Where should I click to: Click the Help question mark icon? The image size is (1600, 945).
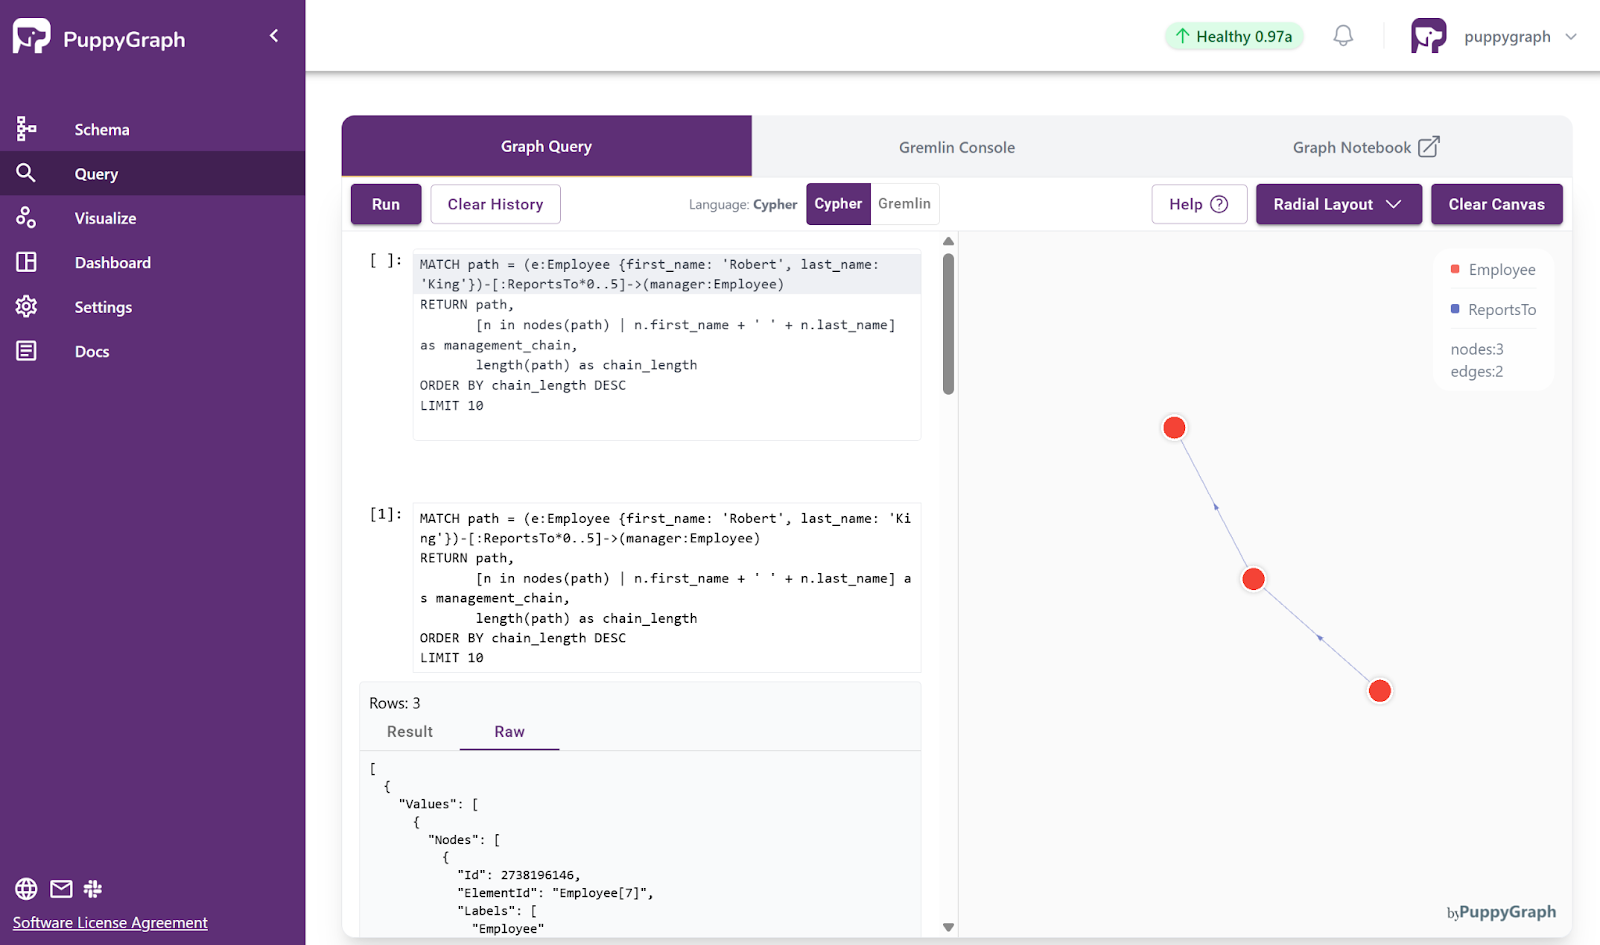pyautogui.click(x=1219, y=204)
